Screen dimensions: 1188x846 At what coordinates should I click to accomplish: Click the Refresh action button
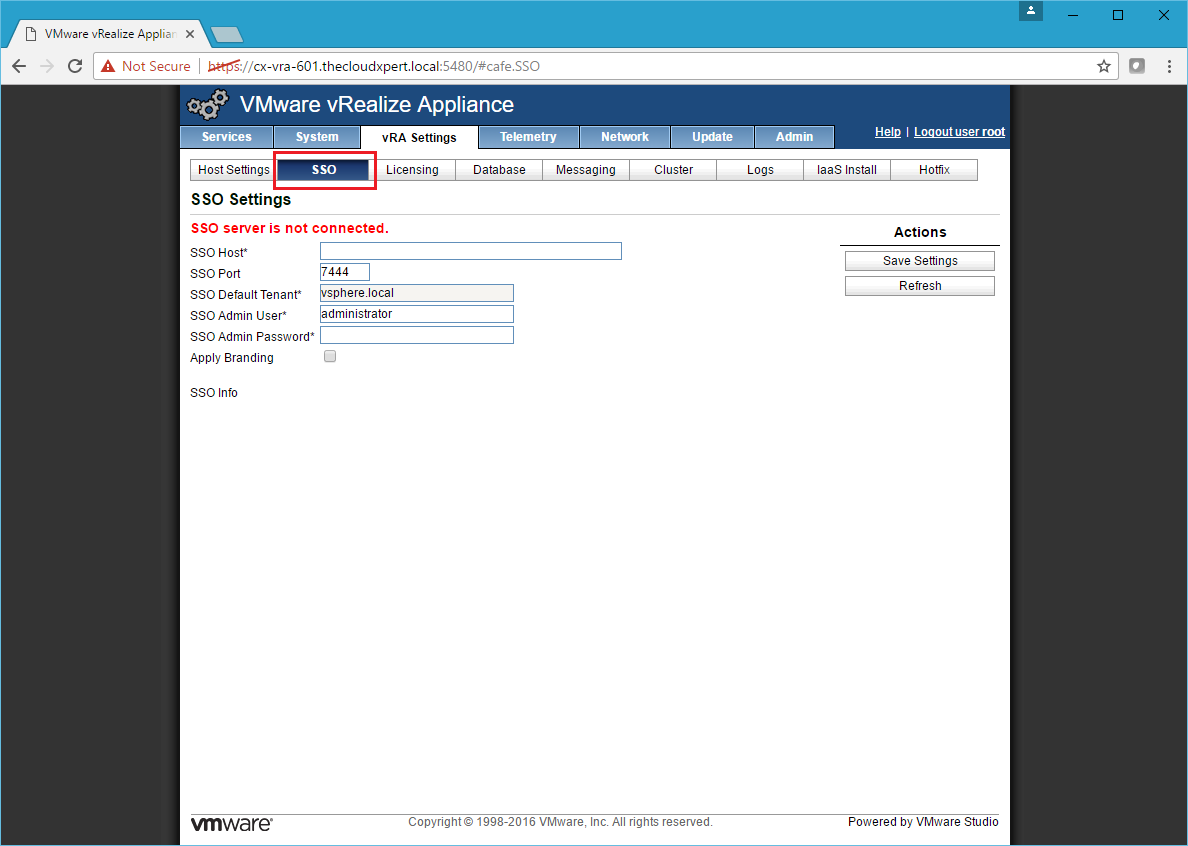pos(919,286)
